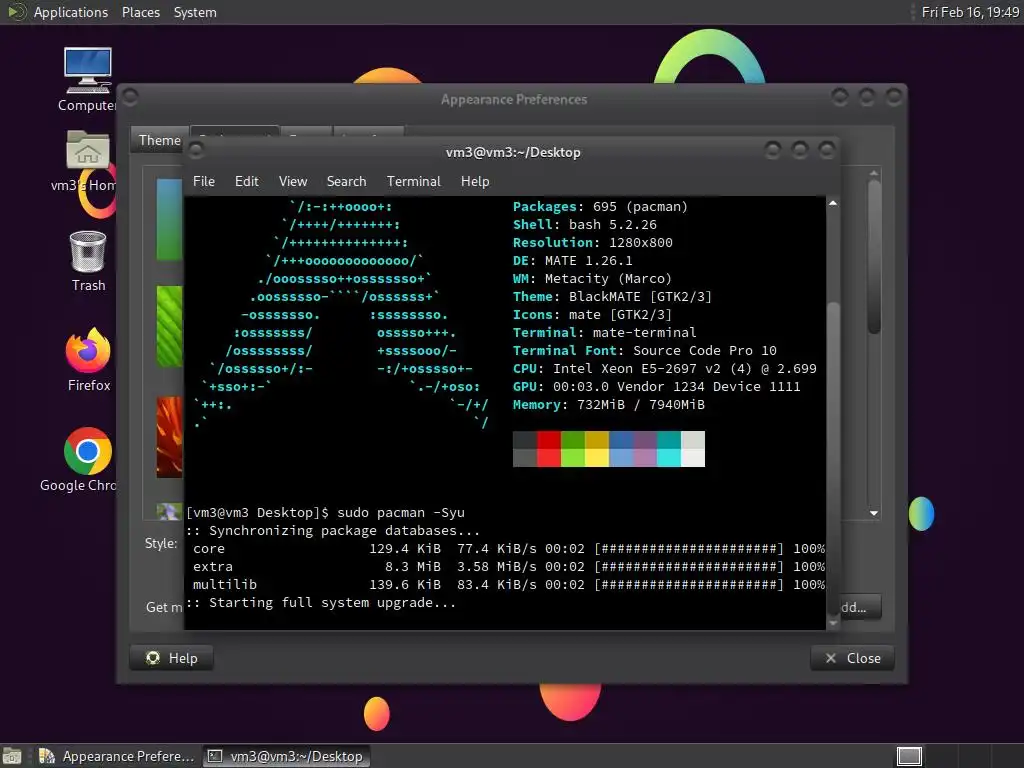The width and height of the screenshot is (1024, 768).
Task: Click ':: Starting full system upgrade...' line
Action: (x=321, y=603)
